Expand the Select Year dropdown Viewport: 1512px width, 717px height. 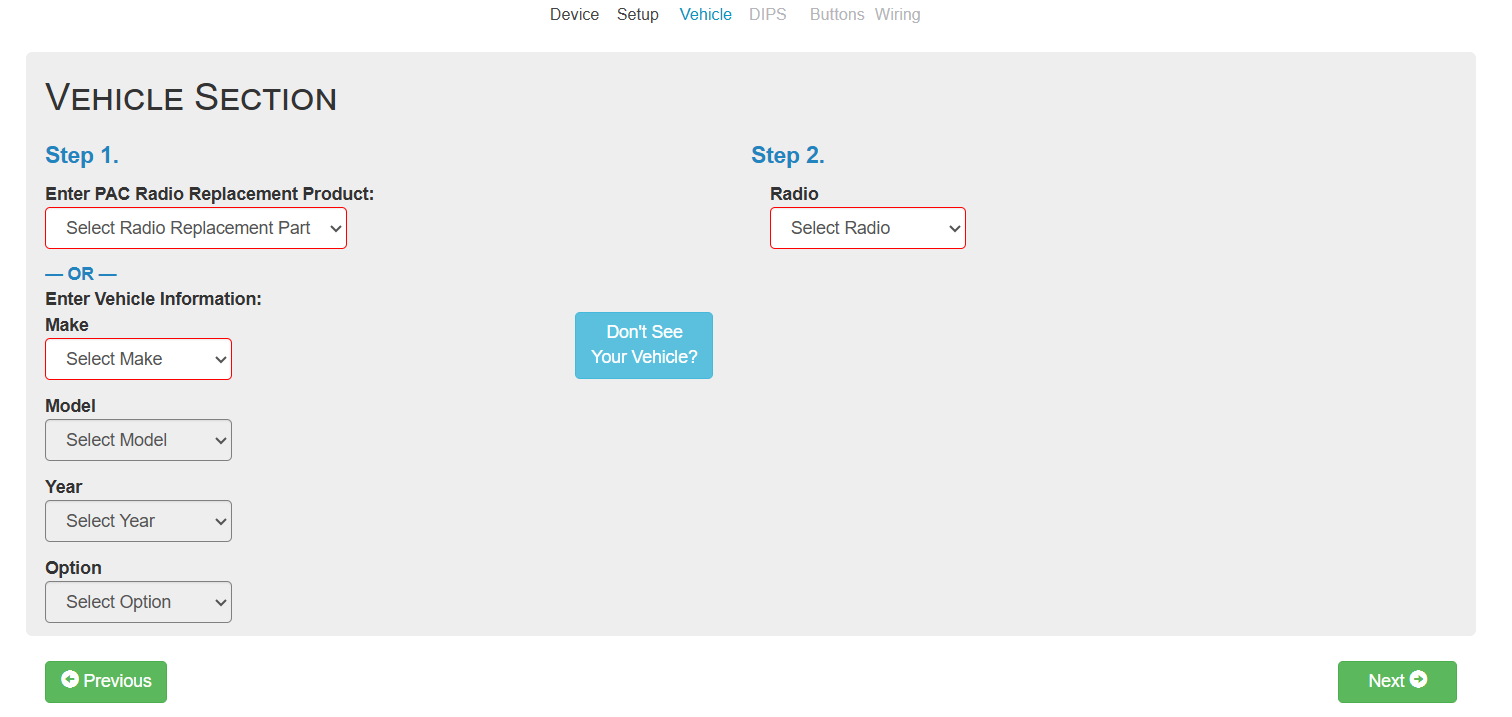tap(138, 521)
